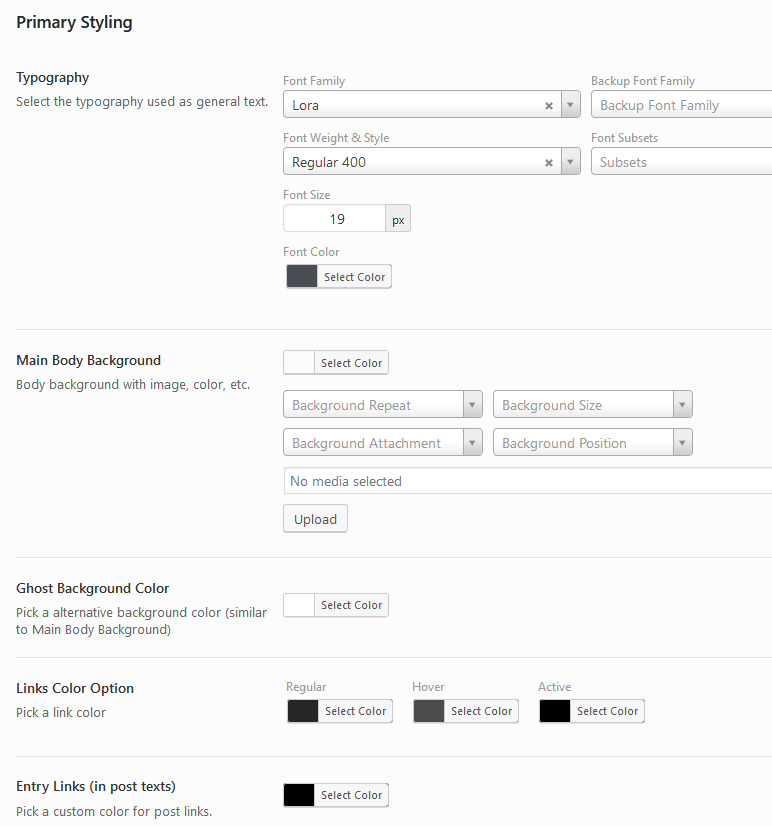Open the Hover link color swatch
772x826 pixels.
[x=429, y=711]
